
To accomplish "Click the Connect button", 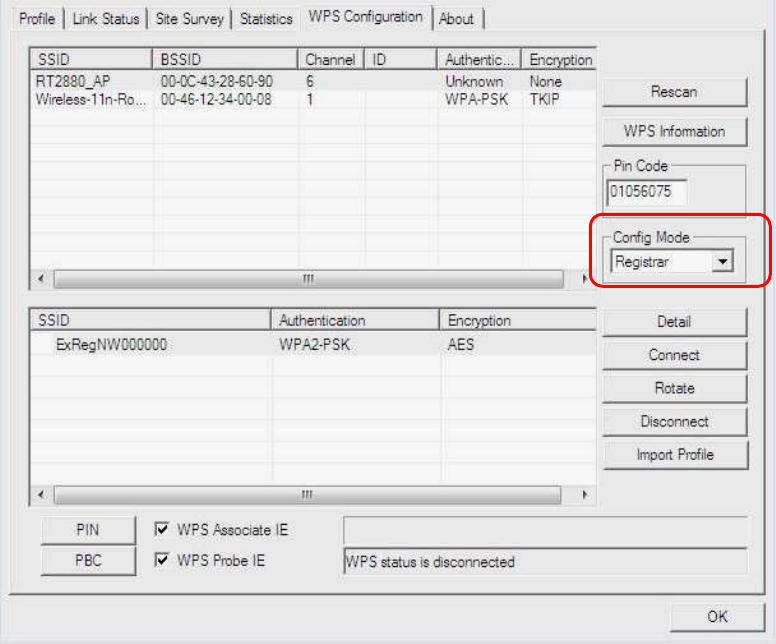I will pos(674,355).
